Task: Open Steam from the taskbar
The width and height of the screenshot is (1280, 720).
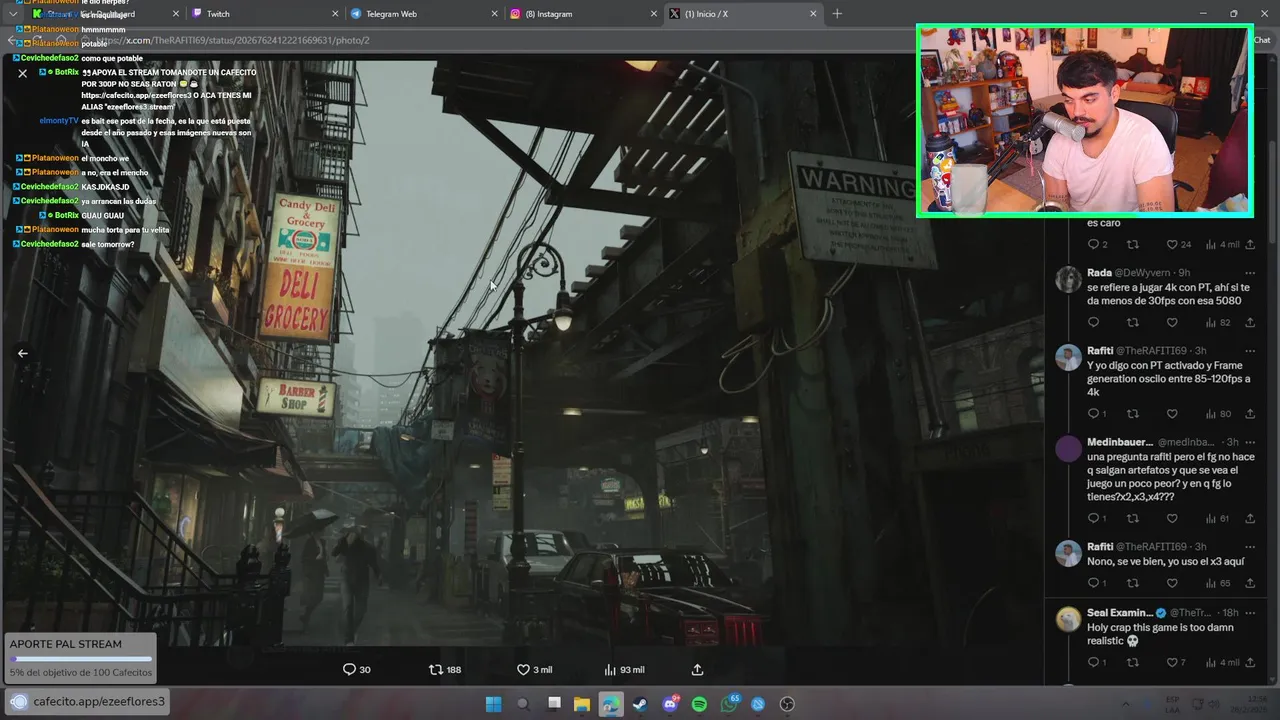Action: click(x=640, y=704)
